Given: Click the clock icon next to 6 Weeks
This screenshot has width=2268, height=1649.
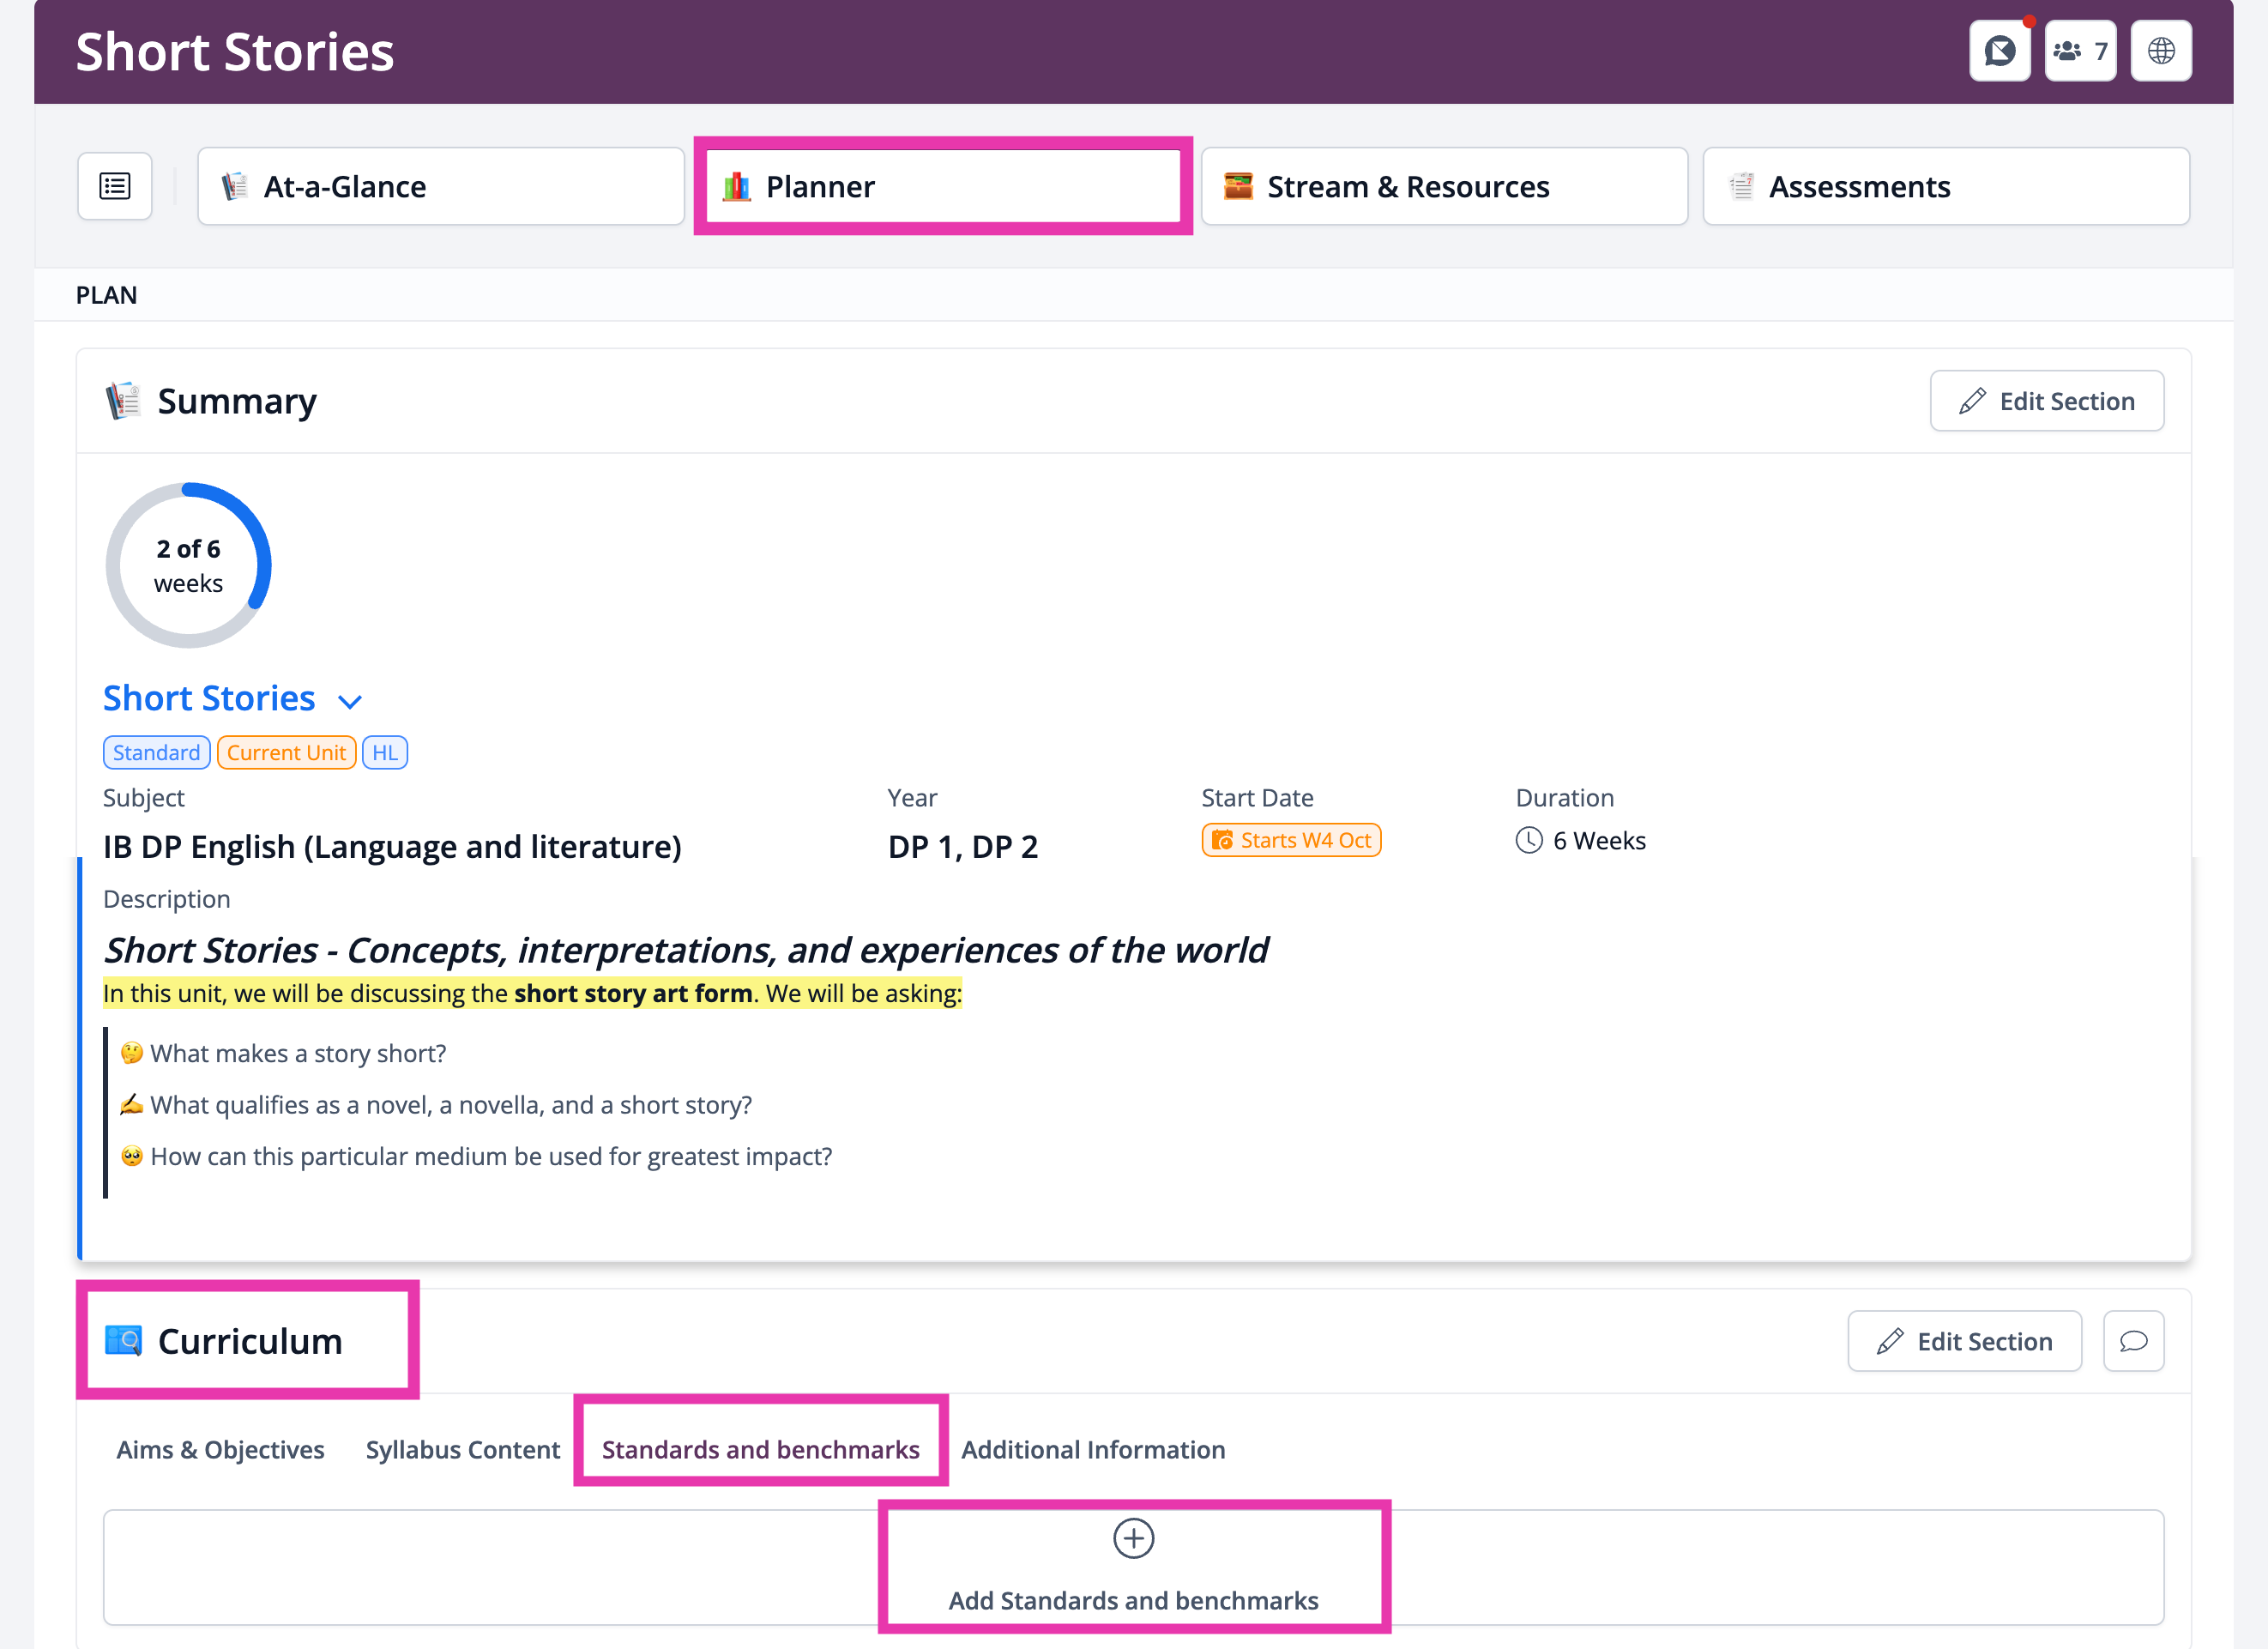Looking at the screenshot, I should click(x=1529, y=841).
